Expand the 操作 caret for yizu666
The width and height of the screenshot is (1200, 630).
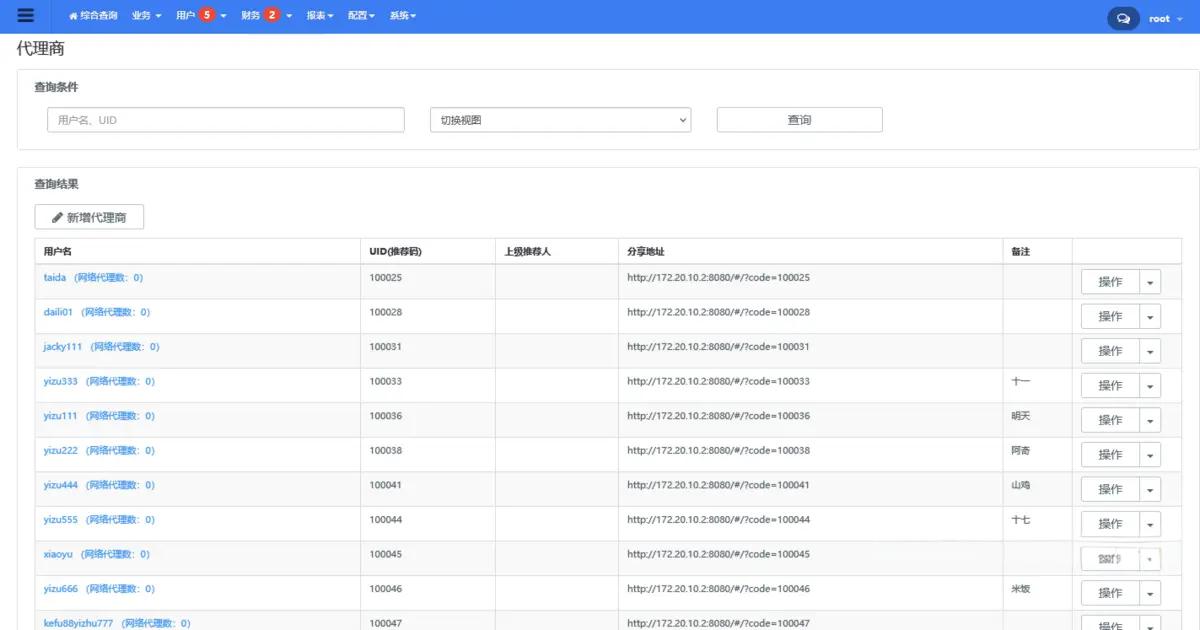tap(1150, 592)
